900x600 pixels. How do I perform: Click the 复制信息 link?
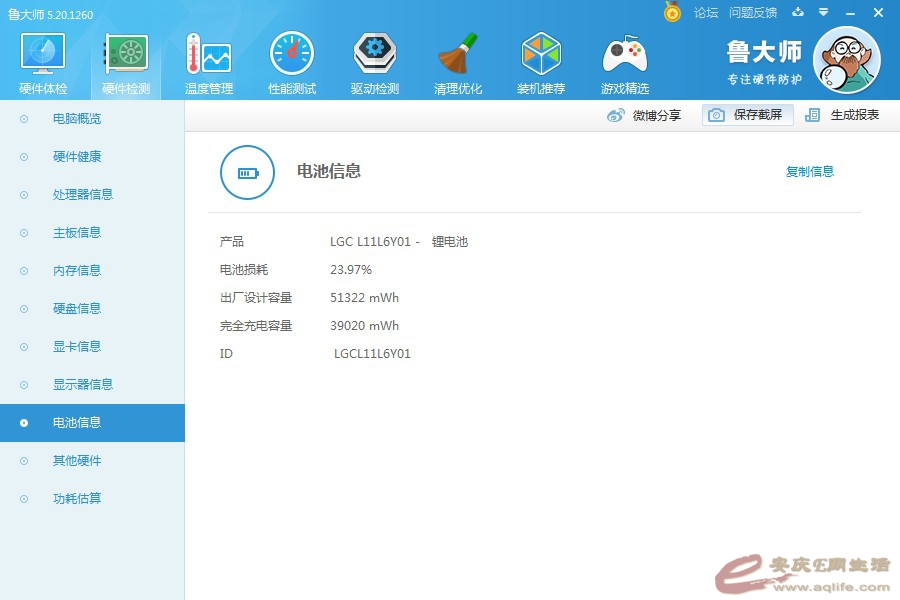(809, 172)
